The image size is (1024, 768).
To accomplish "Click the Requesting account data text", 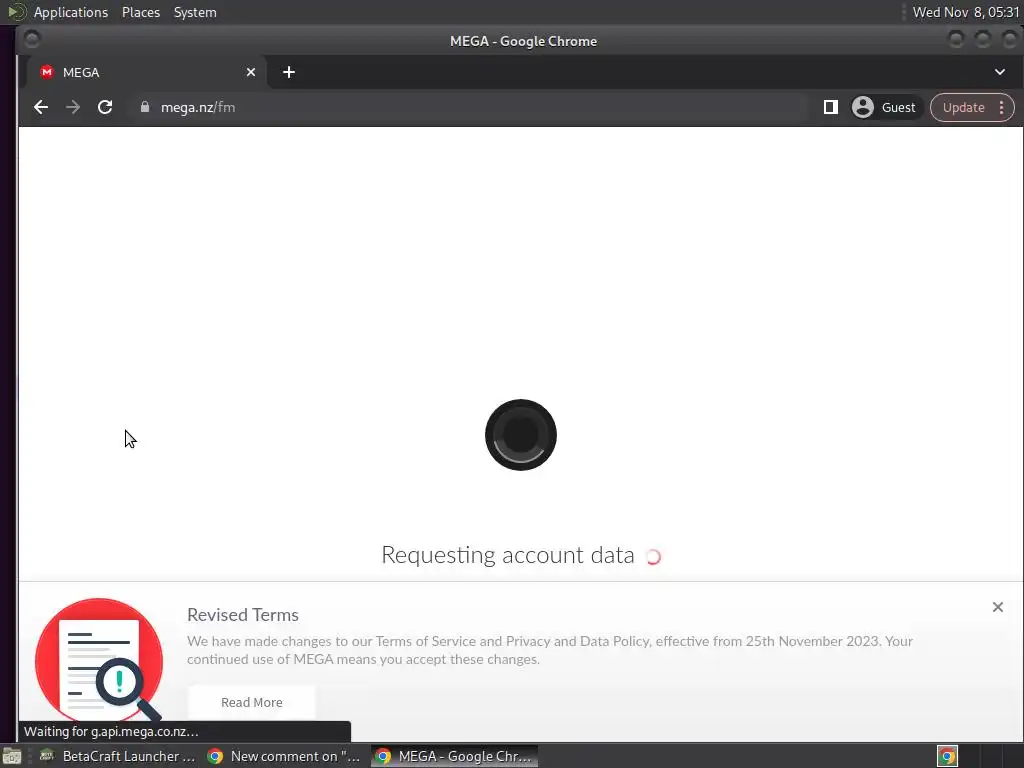I will point(507,555).
